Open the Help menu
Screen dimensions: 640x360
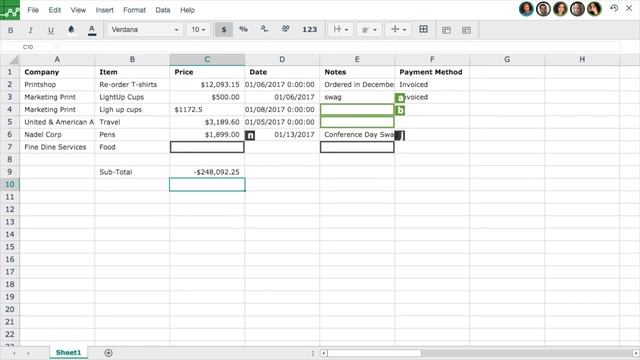pos(187,10)
